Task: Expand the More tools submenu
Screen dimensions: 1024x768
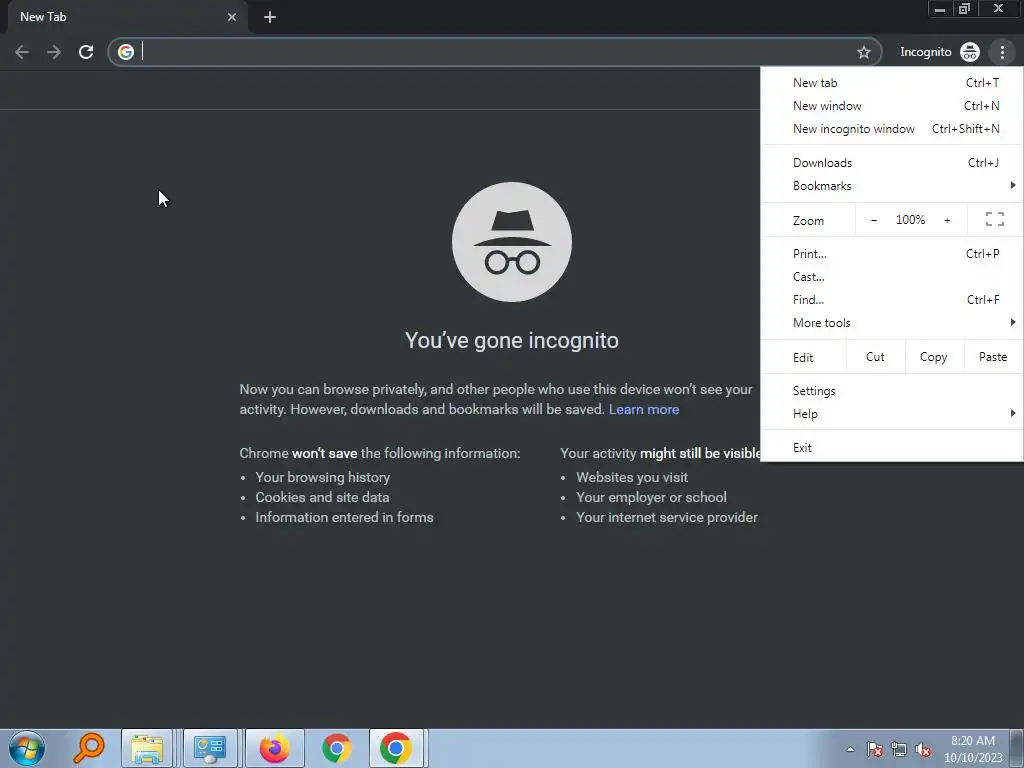Action: 891,323
